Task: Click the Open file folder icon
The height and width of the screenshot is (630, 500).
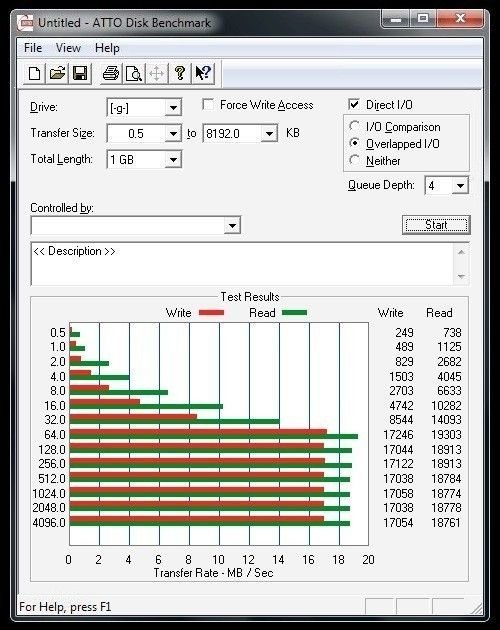Action: 57,74
